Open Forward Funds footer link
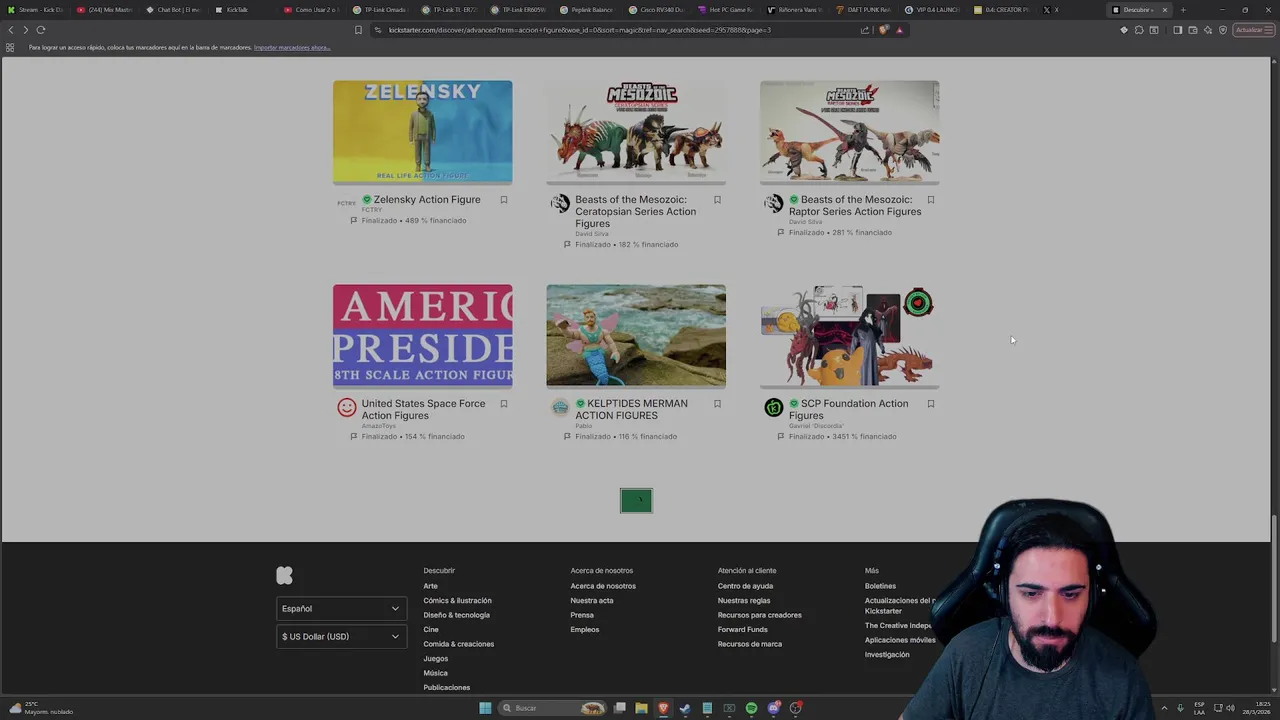 coord(742,630)
